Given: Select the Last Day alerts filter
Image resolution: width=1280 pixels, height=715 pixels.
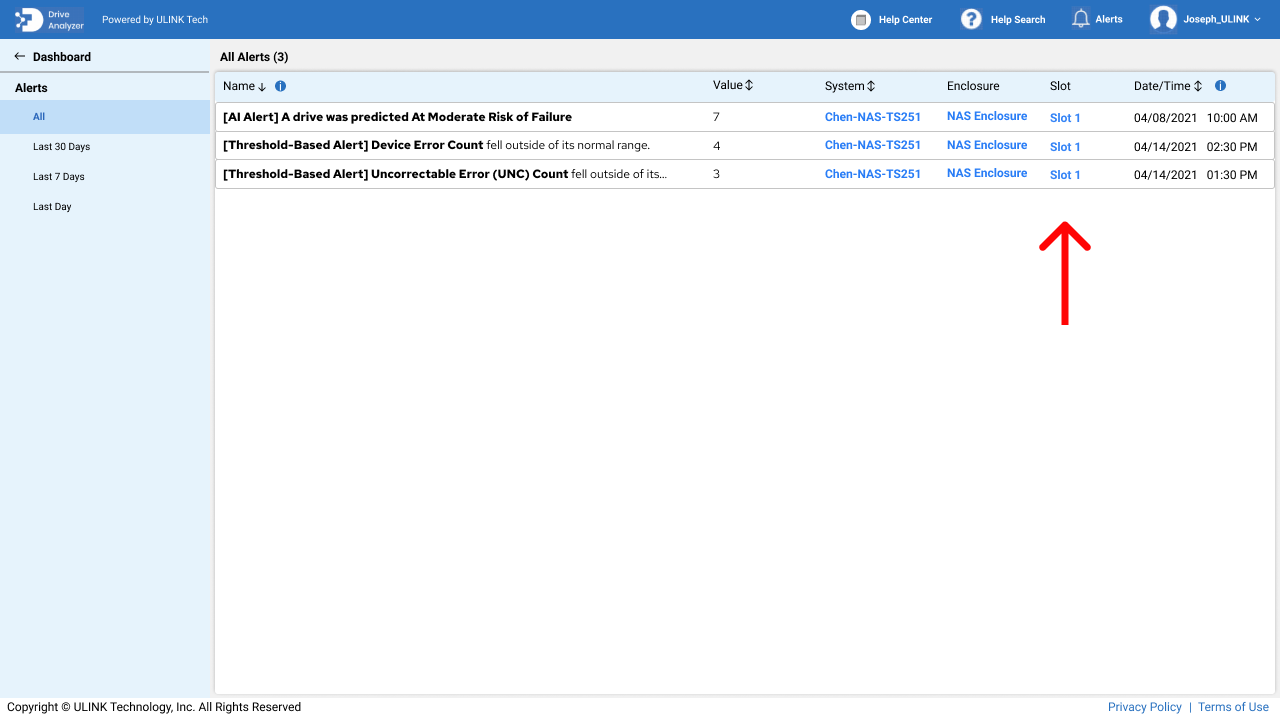Looking at the screenshot, I should (52, 207).
